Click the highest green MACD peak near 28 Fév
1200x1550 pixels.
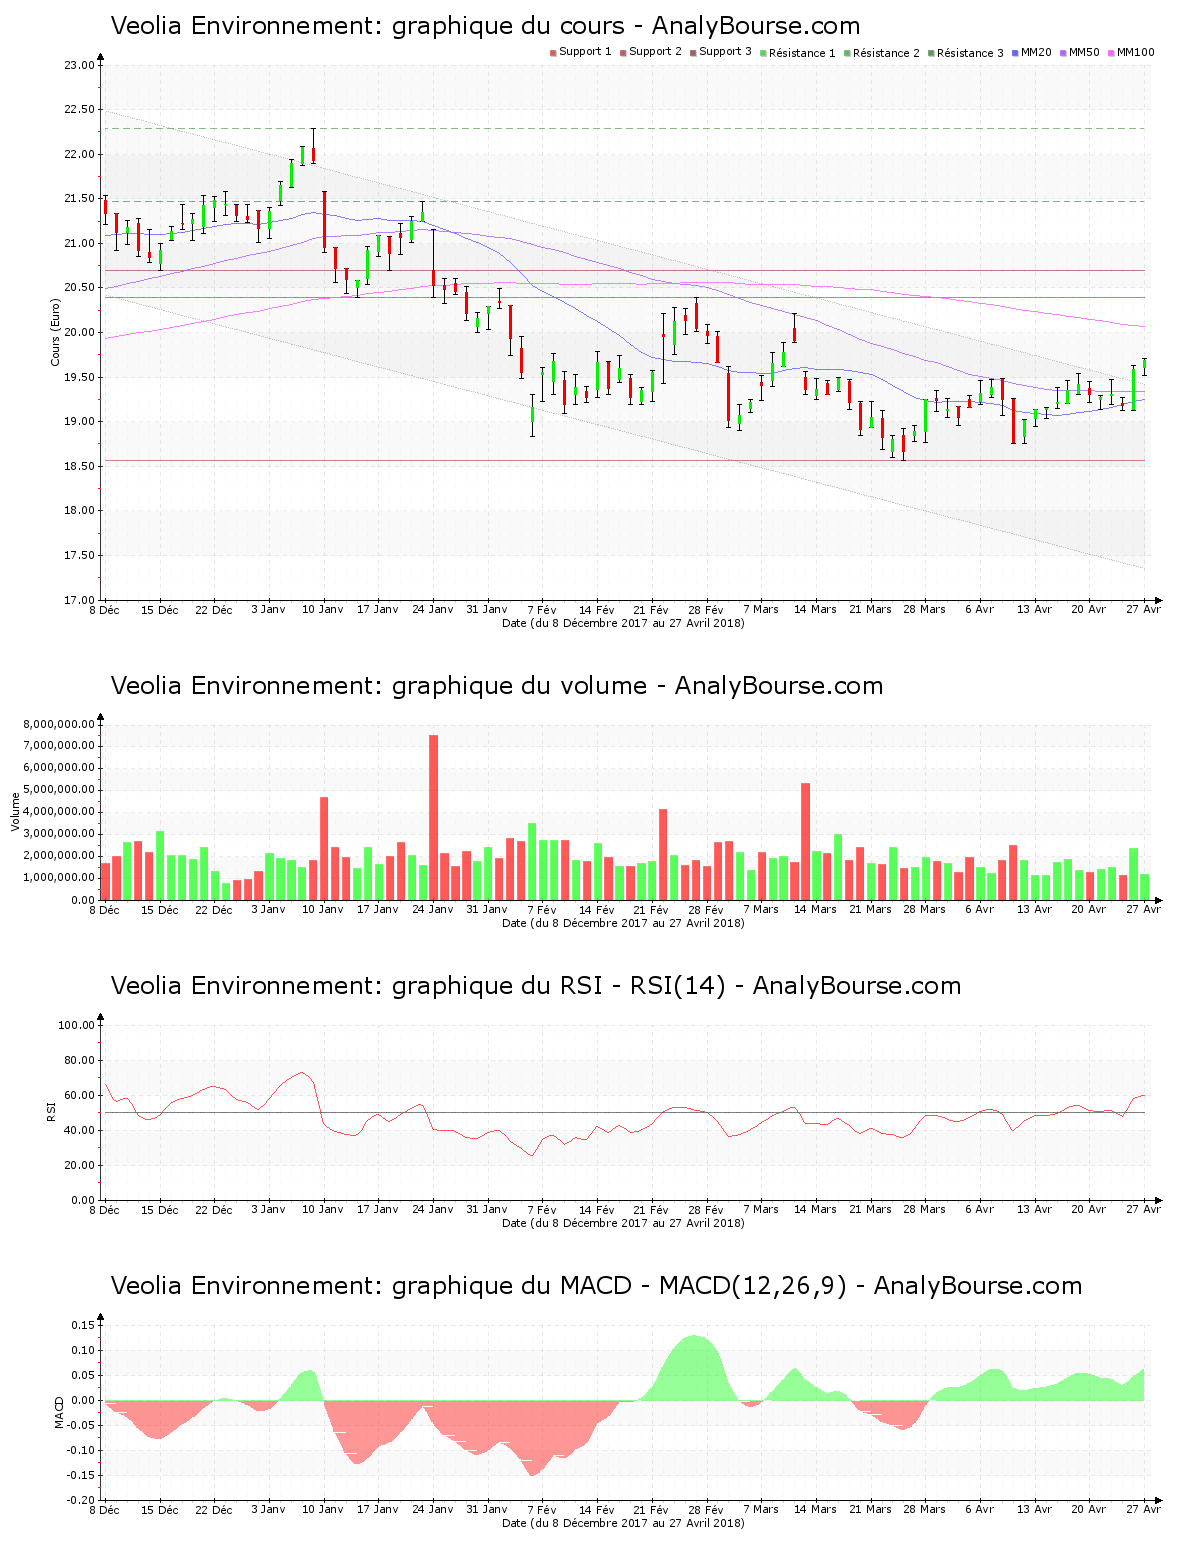click(694, 1366)
